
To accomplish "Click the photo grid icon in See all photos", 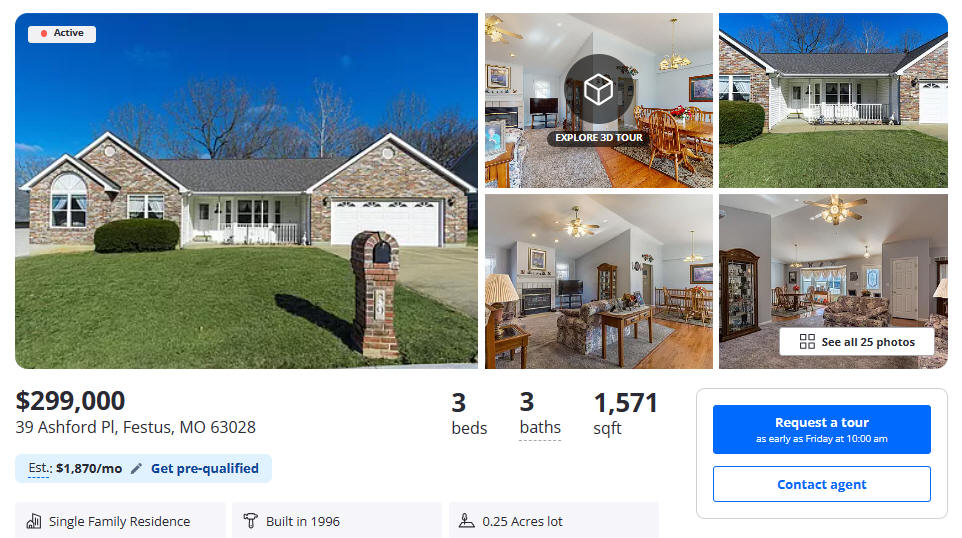I will point(807,342).
